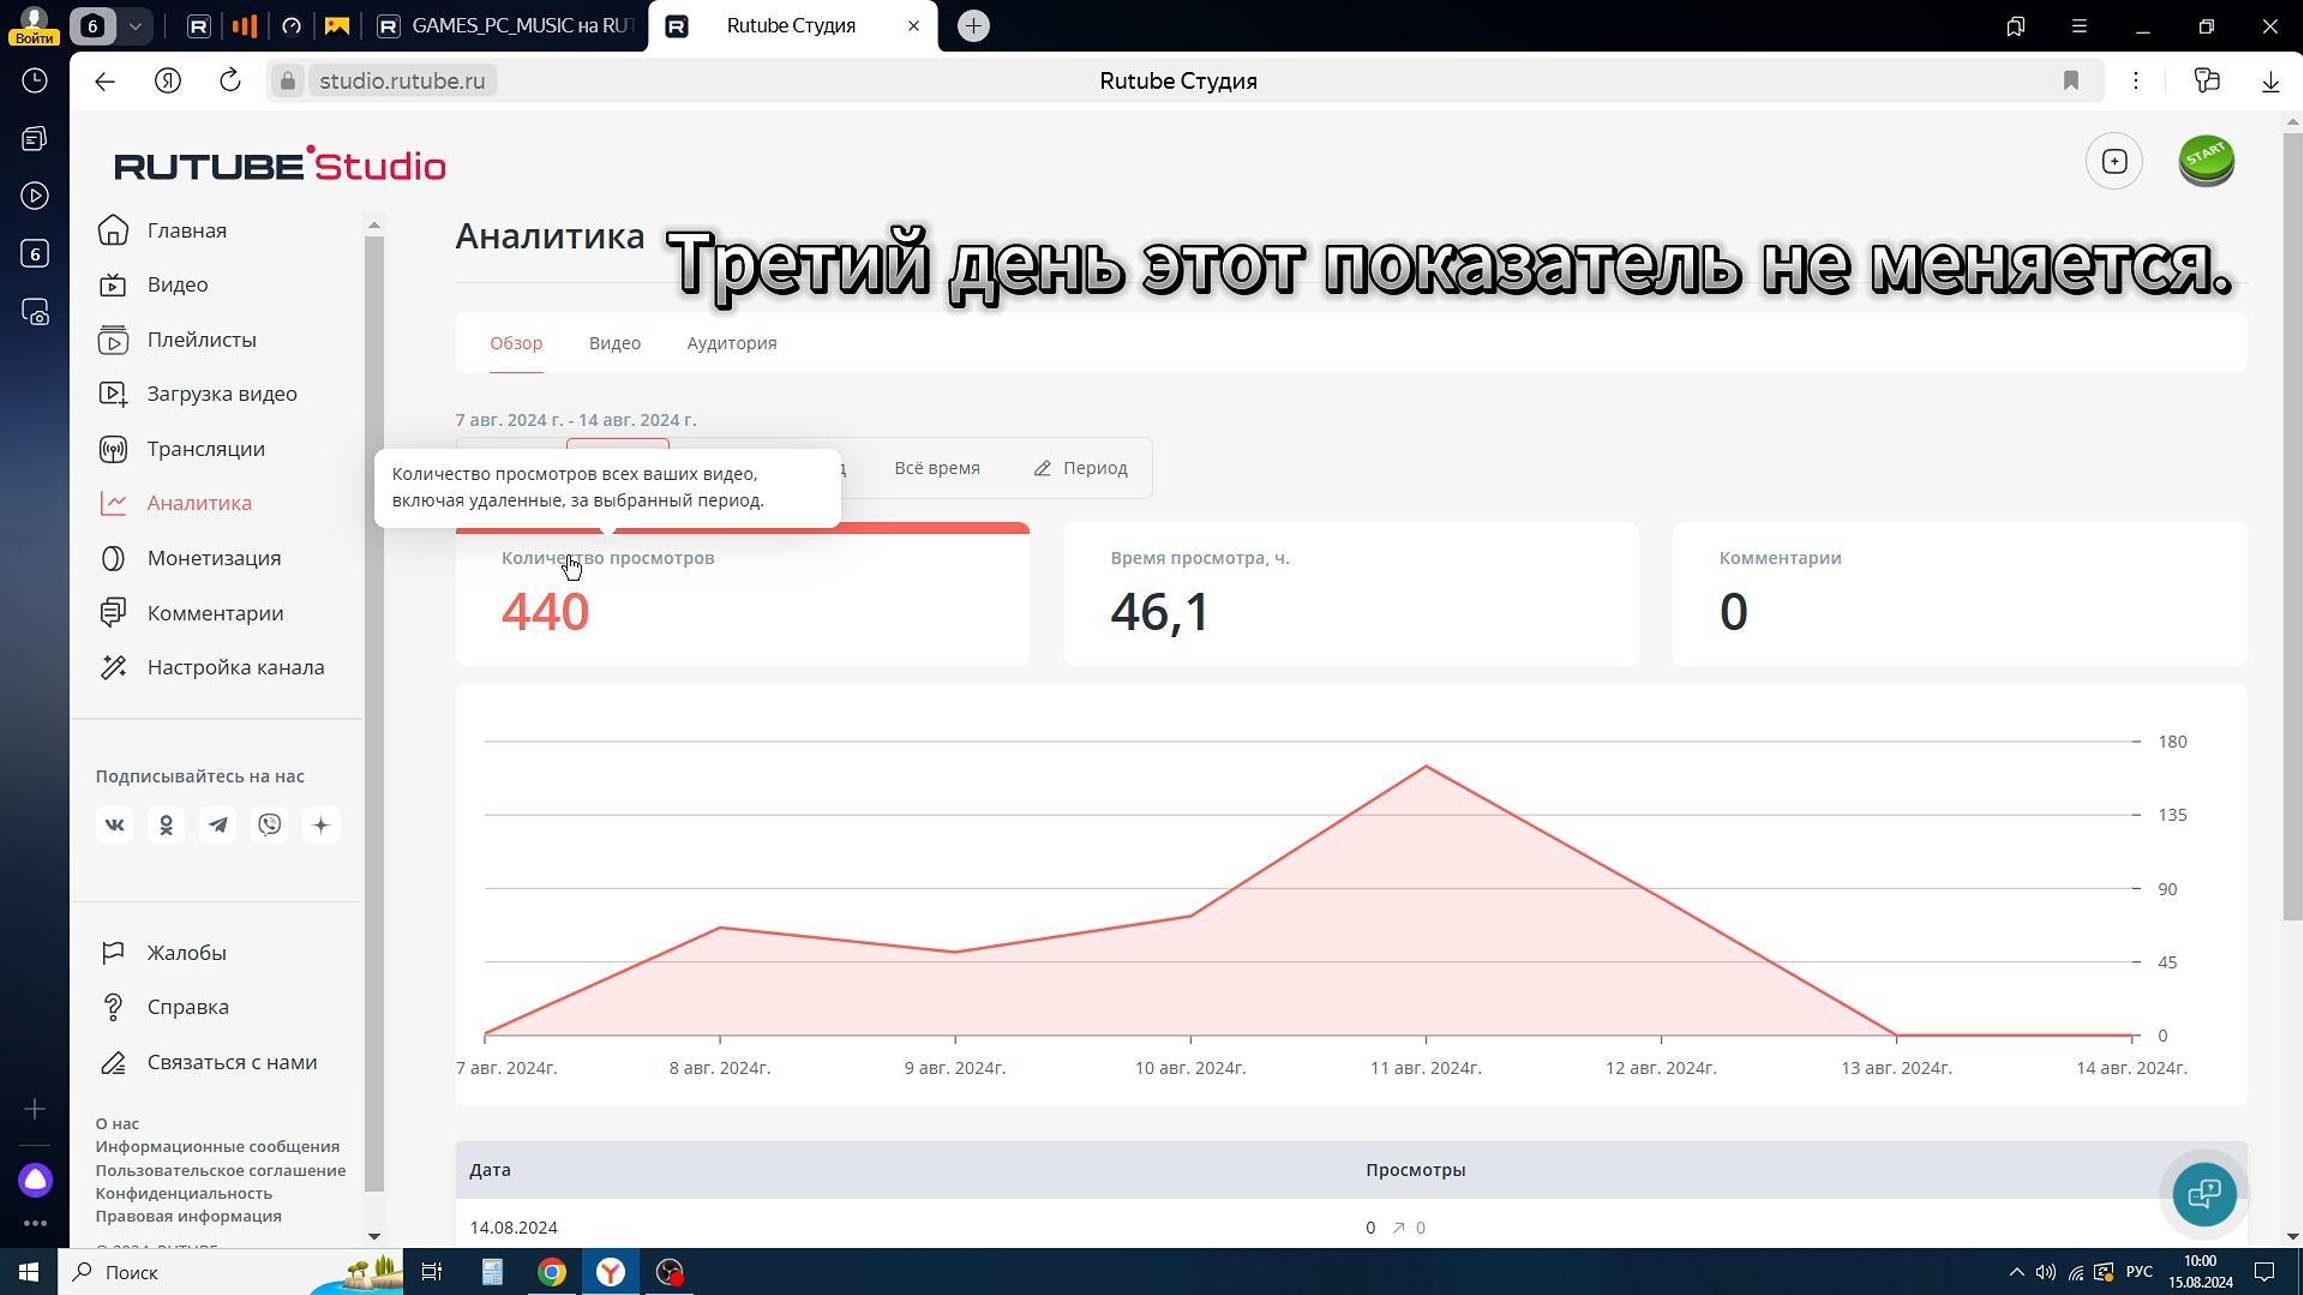Open Yandex Browser taskbar icon
Screen dimensions: 2303x1295
(x=610, y=1272)
